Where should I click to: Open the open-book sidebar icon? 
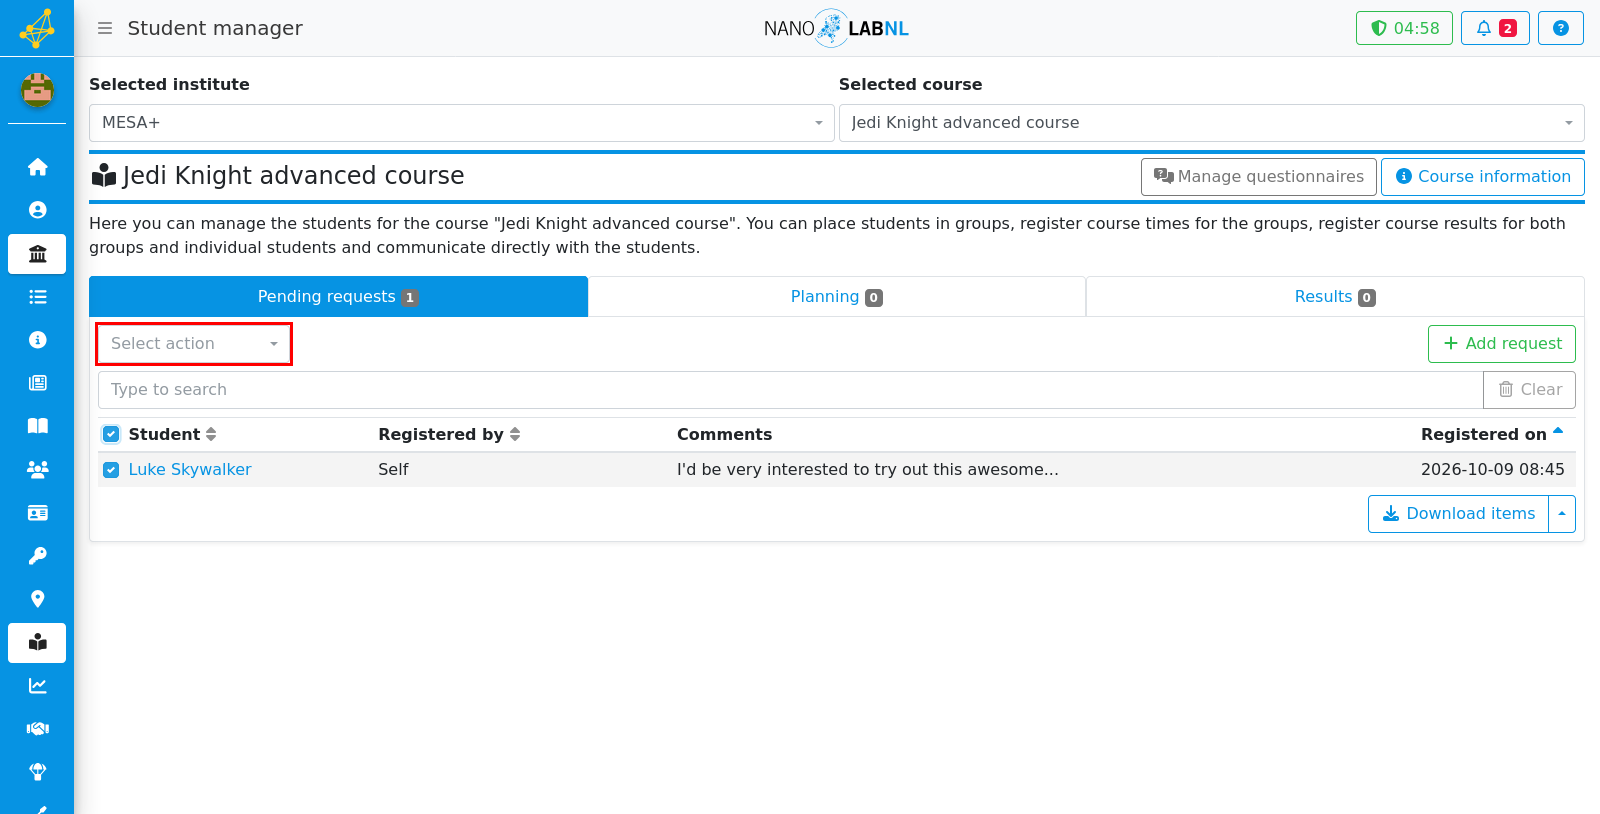pos(38,426)
